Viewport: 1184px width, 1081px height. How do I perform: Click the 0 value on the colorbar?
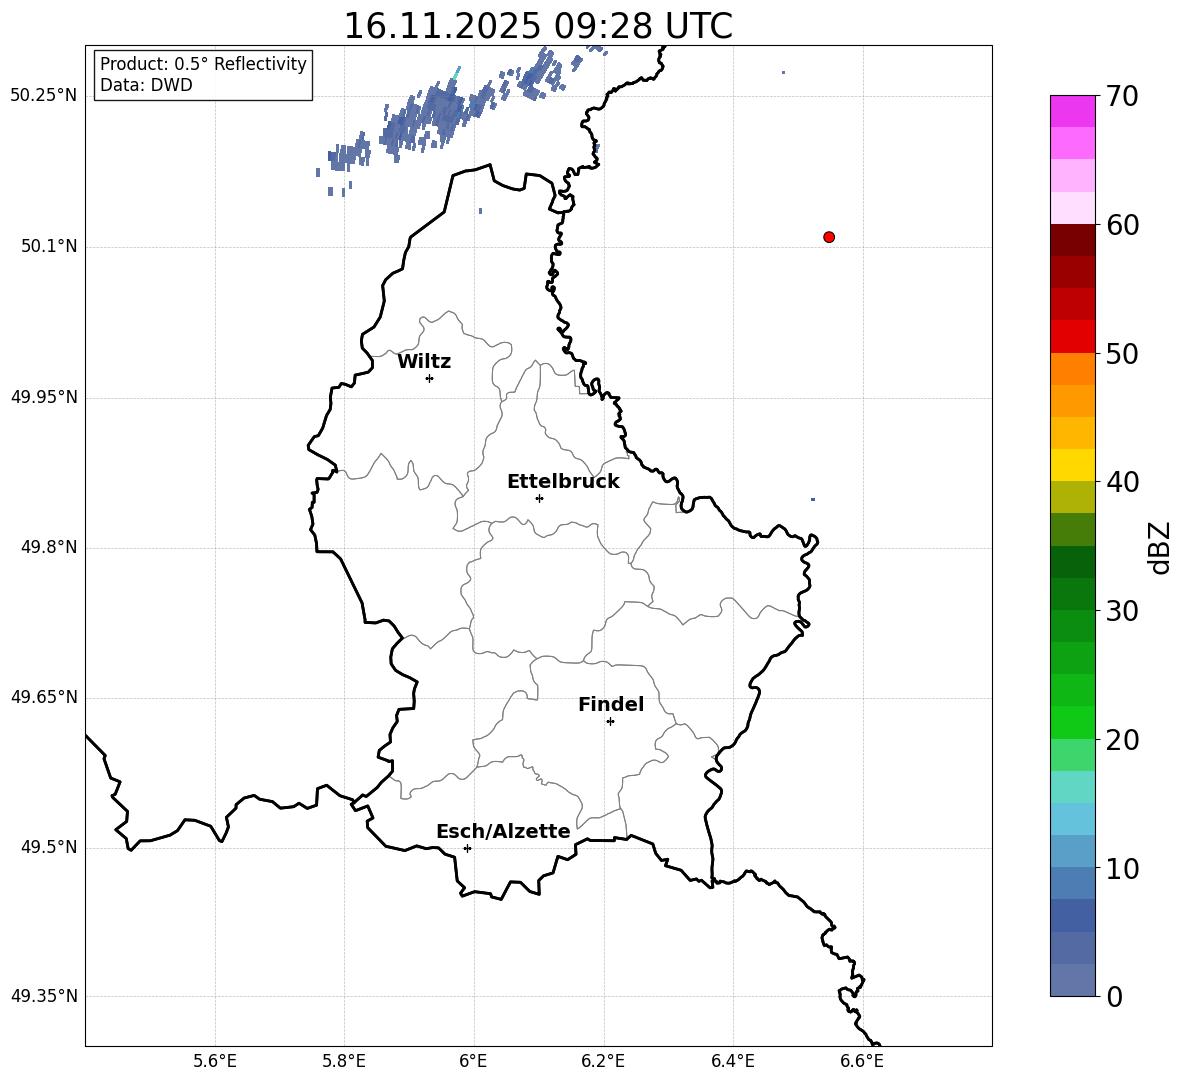[x=1114, y=996]
